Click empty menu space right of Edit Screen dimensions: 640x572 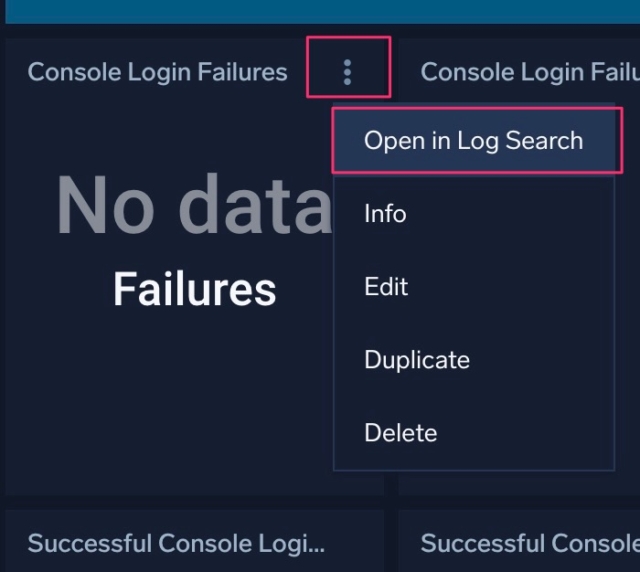click(x=510, y=287)
